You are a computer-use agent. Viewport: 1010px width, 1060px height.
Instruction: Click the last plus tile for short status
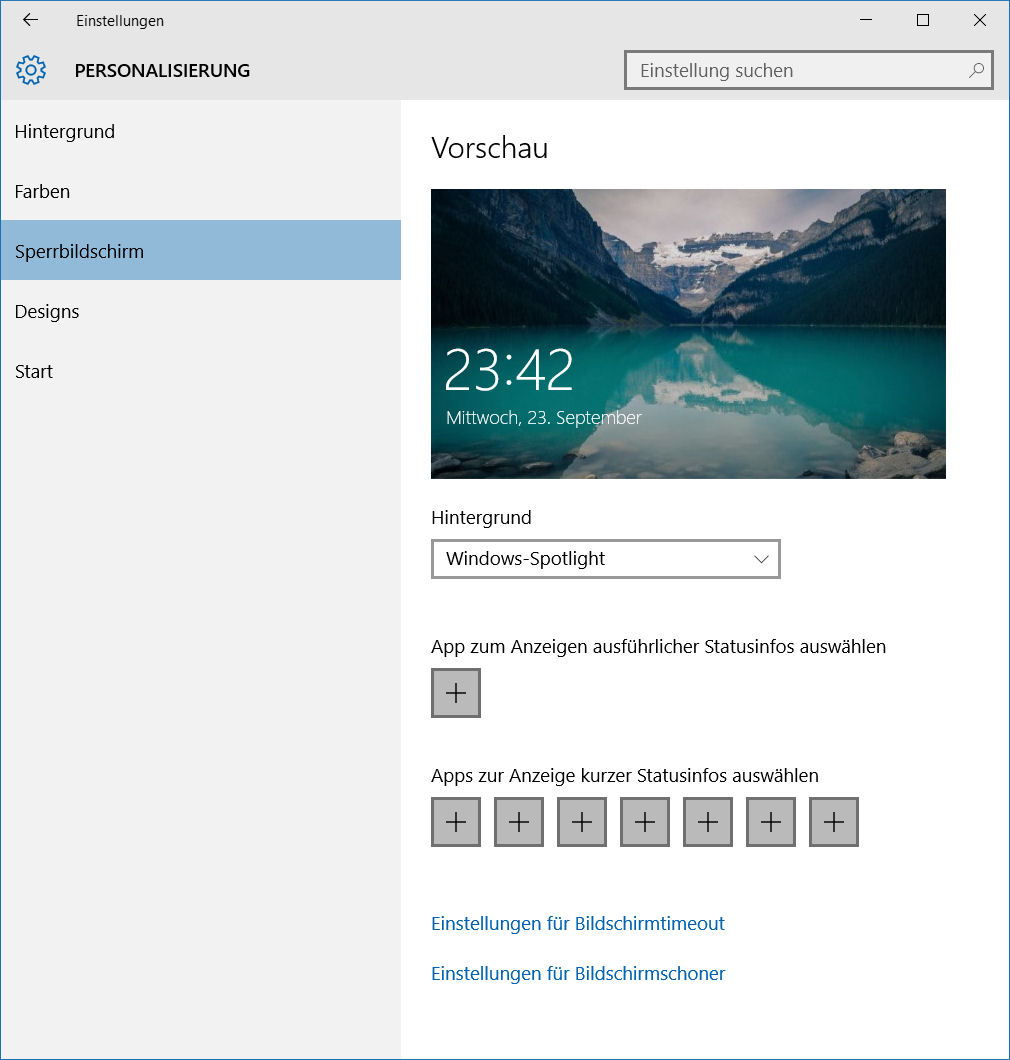[834, 822]
